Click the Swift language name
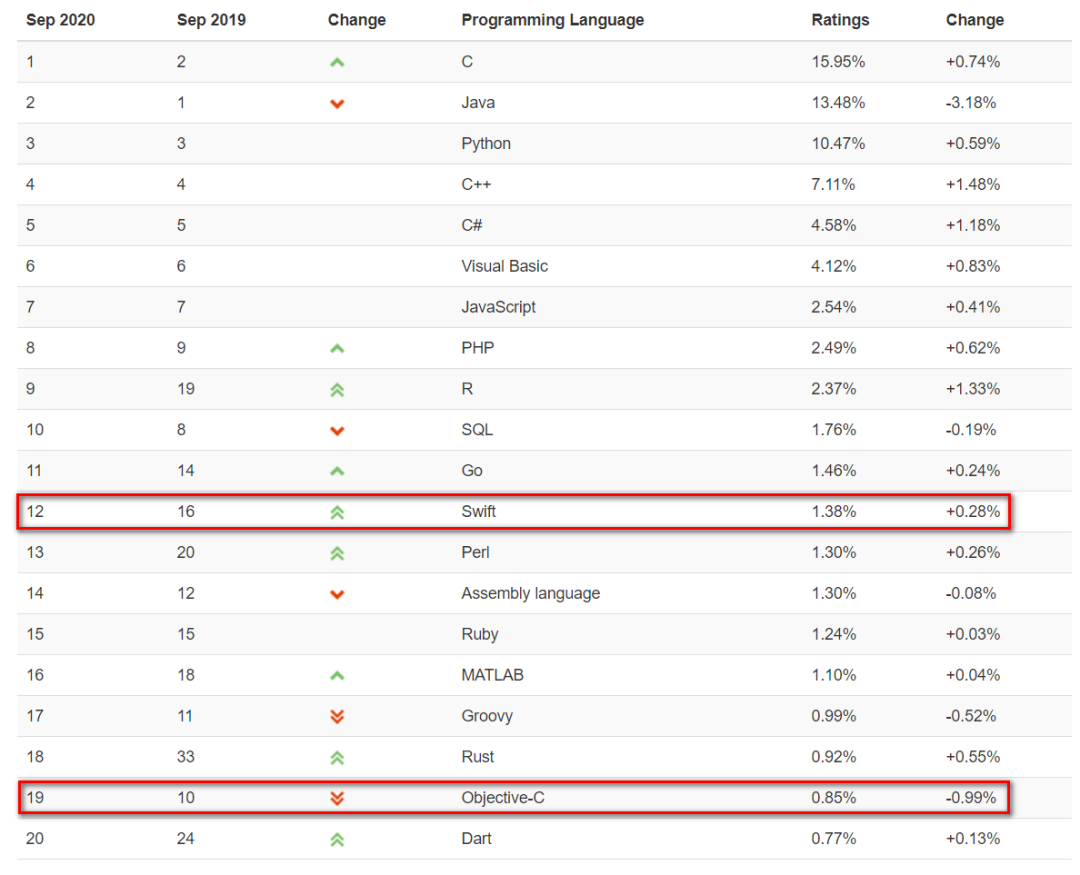Viewport: 1080px width, 875px height. [x=479, y=512]
